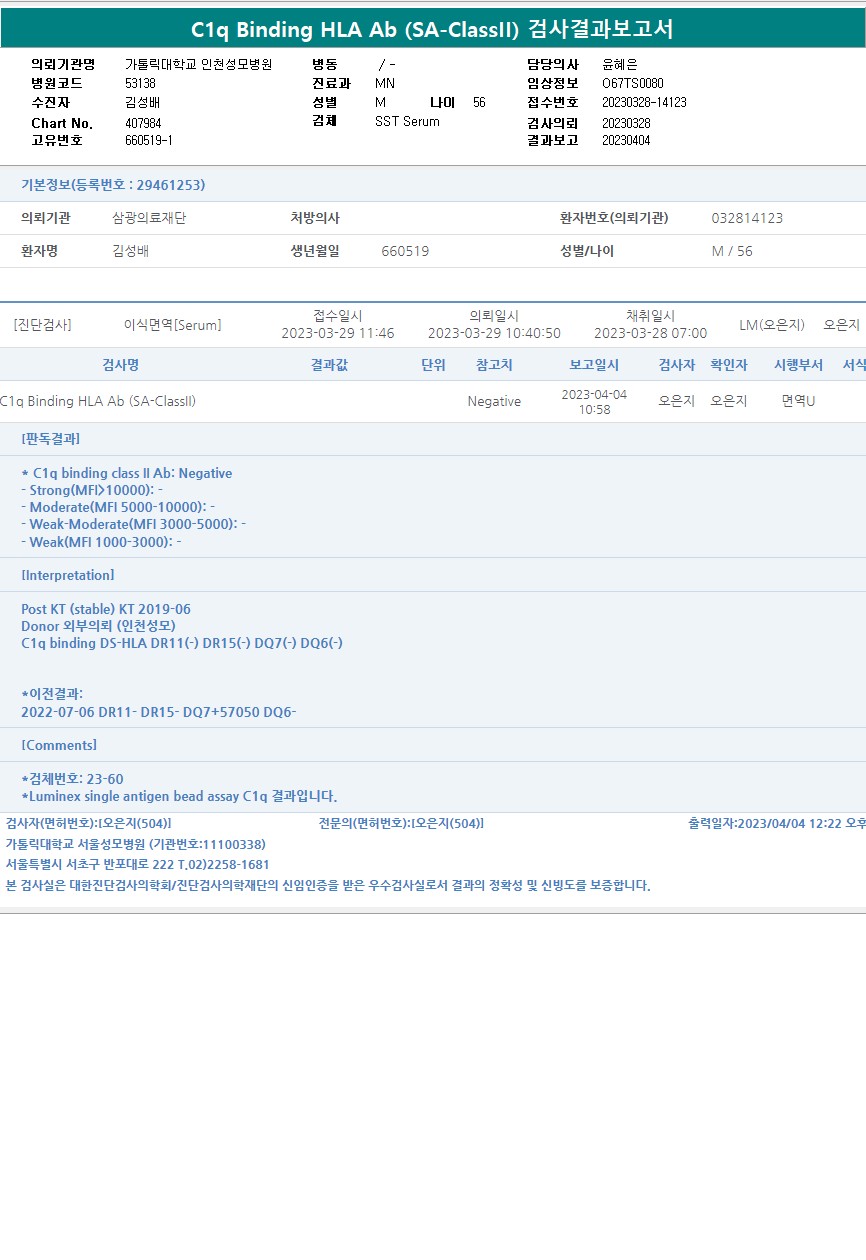The width and height of the screenshot is (866, 1260).
Task: Click the report title C1q Binding HLA Ab header
Action: (x=432, y=29)
